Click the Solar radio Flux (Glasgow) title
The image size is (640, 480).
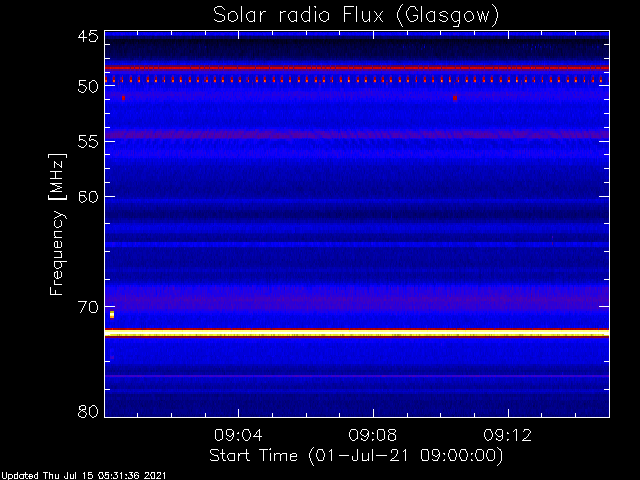click(x=356, y=16)
